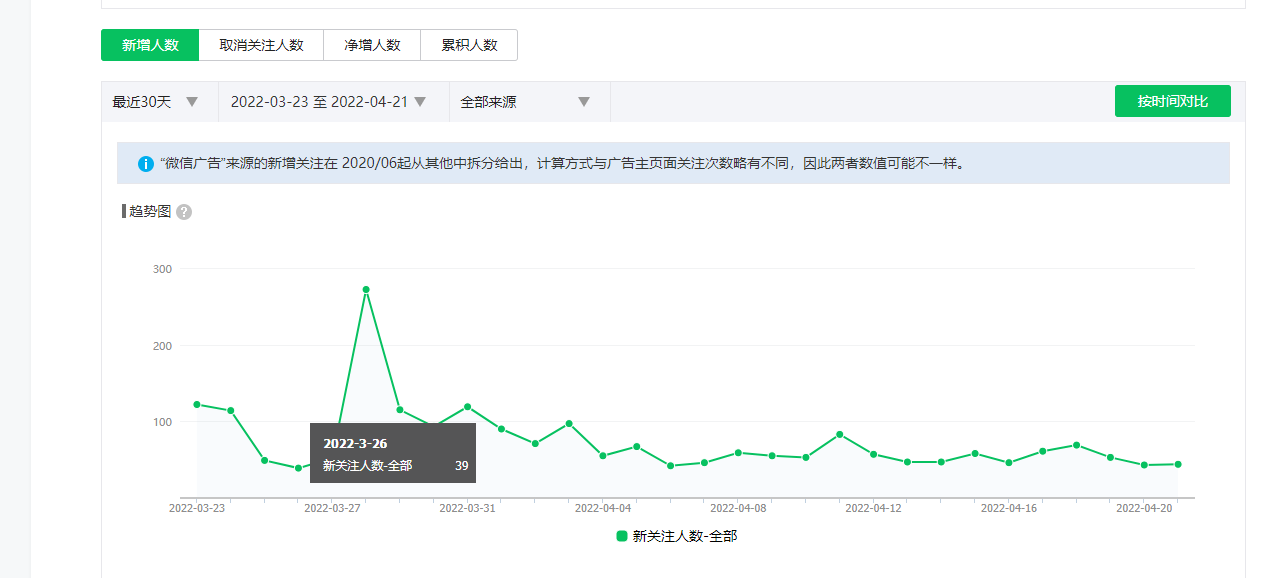1275x578 pixels.
Task: Select the first data point at 2022-03-23
Action: point(197,404)
